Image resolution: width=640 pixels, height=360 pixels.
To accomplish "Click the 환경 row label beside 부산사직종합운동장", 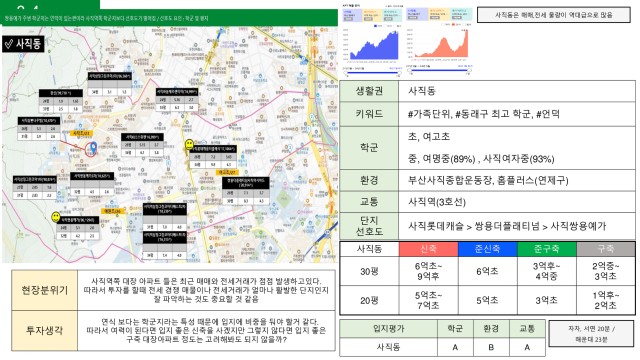I will 369,180.
